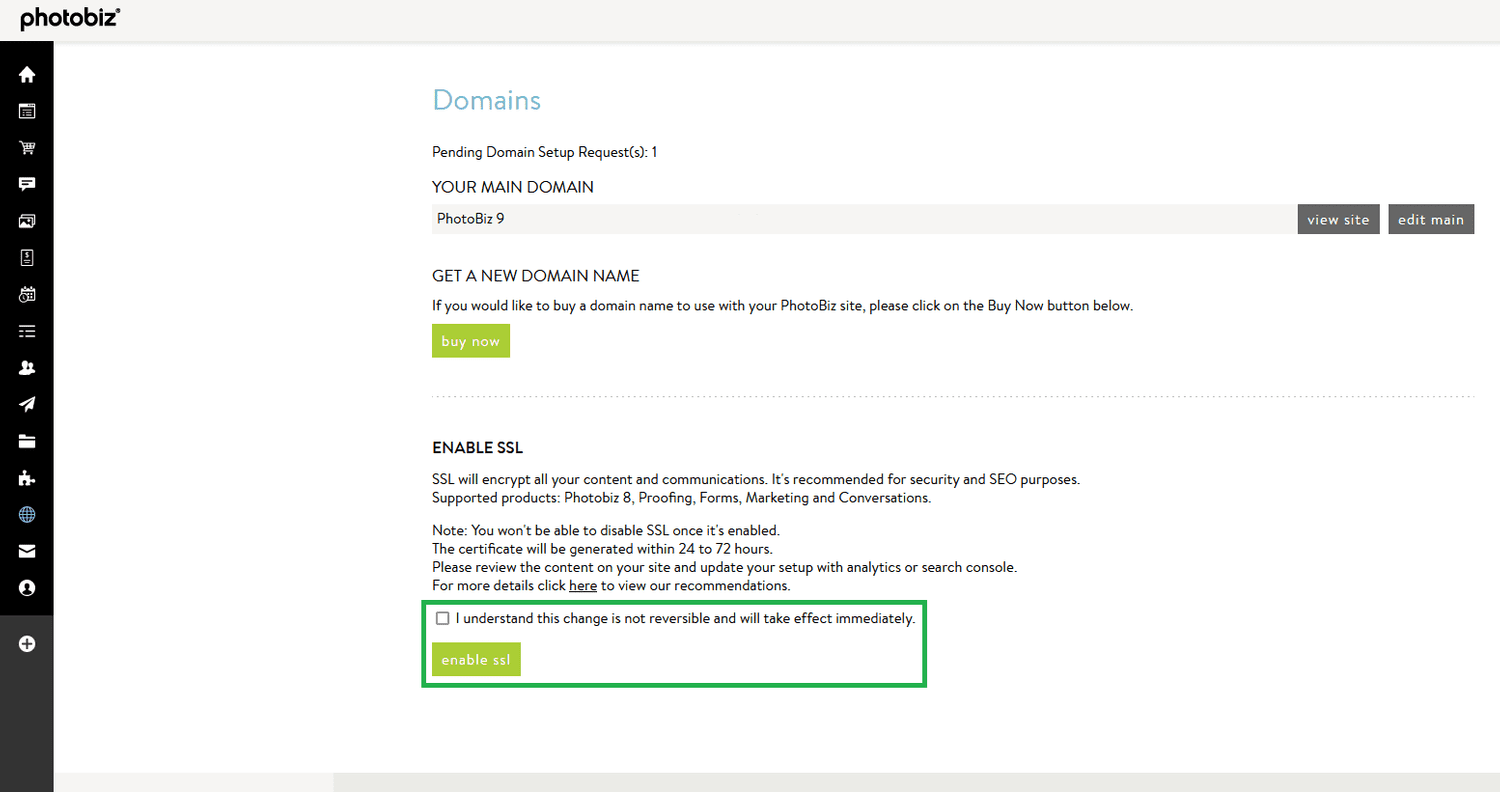Image resolution: width=1500 pixels, height=792 pixels.
Task: Click the plus icon to add new
Action: (x=26, y=644)
